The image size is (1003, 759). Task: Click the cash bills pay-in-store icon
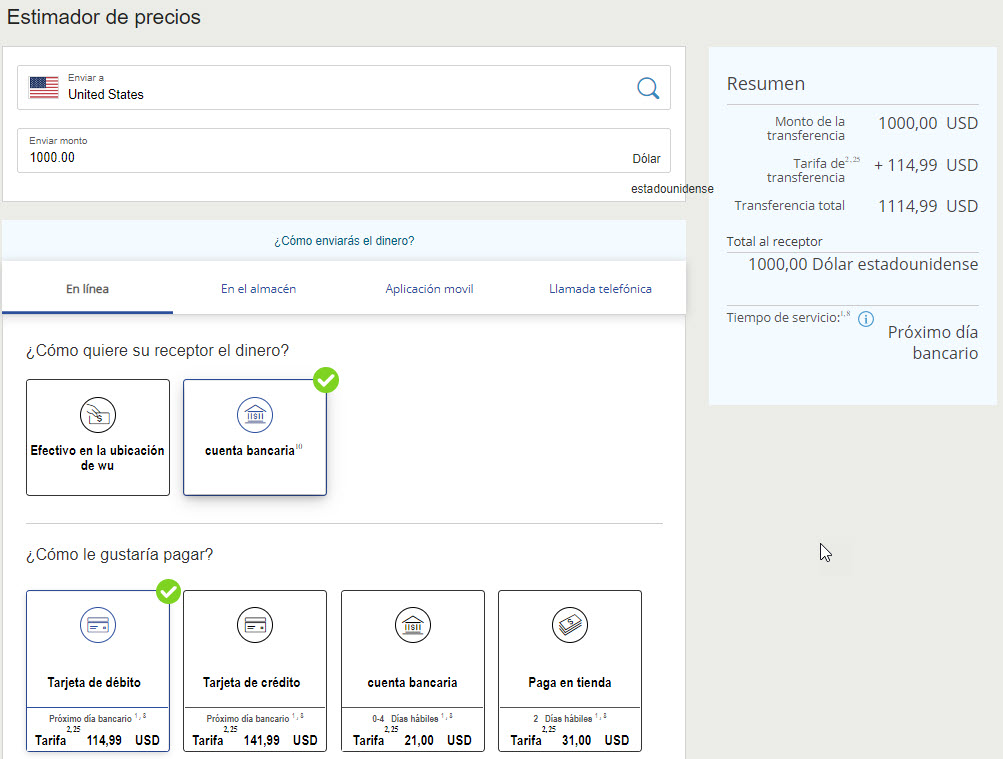tap(570, 625)
